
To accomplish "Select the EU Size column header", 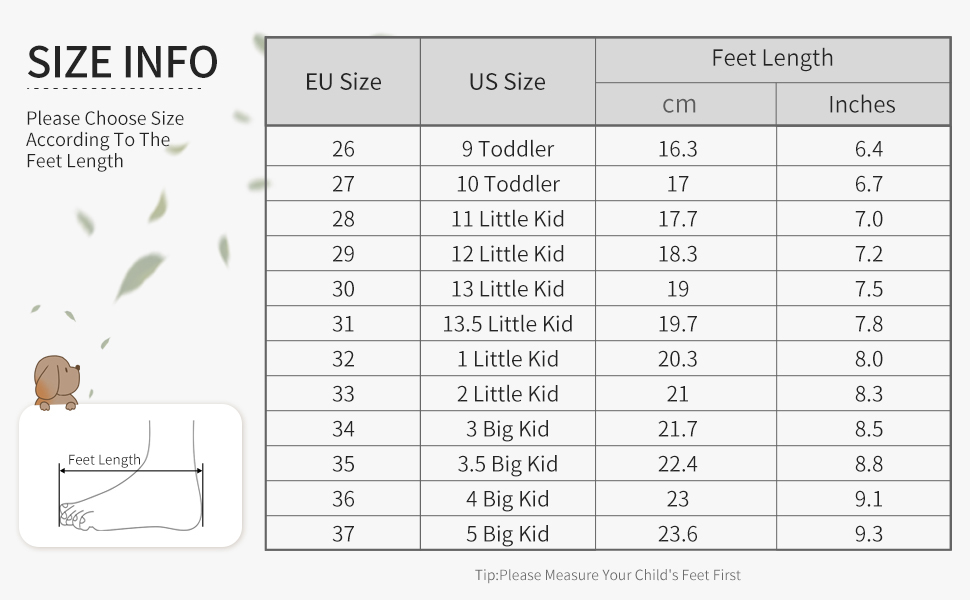I will 343,82.
